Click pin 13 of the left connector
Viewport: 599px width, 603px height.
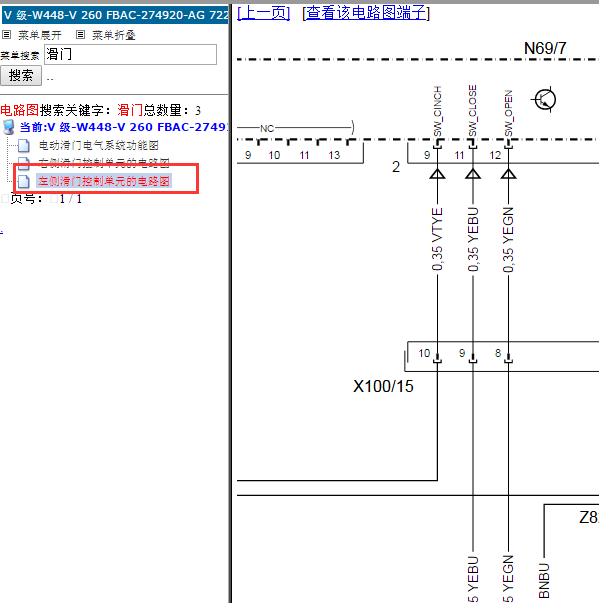334,155
